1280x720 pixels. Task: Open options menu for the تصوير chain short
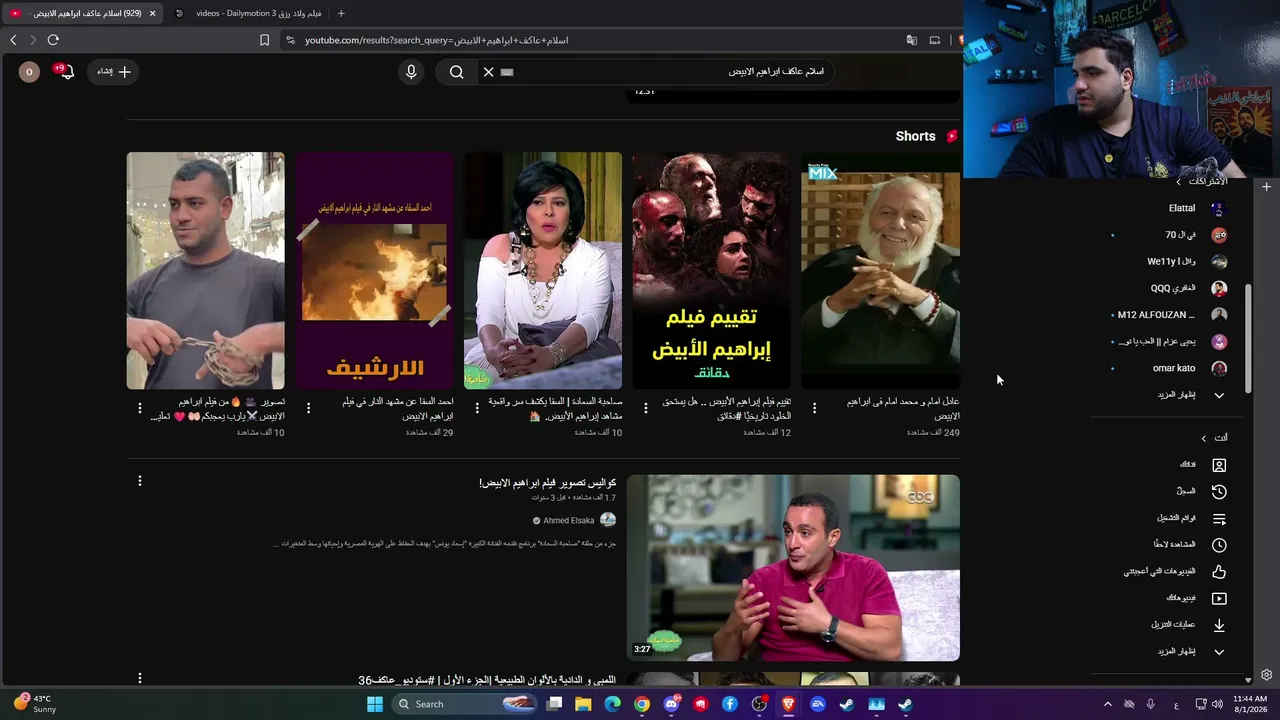140,408
